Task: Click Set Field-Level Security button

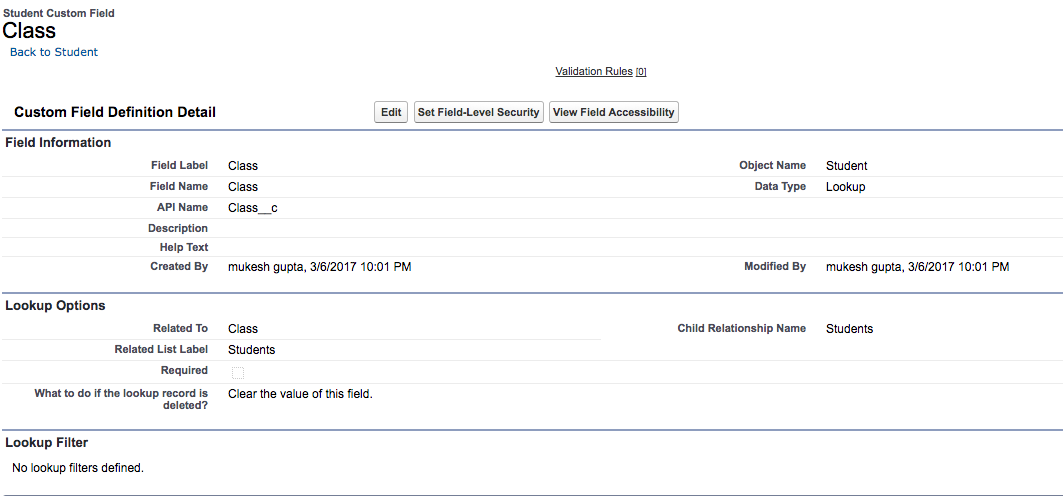Action: click(478, 112)
